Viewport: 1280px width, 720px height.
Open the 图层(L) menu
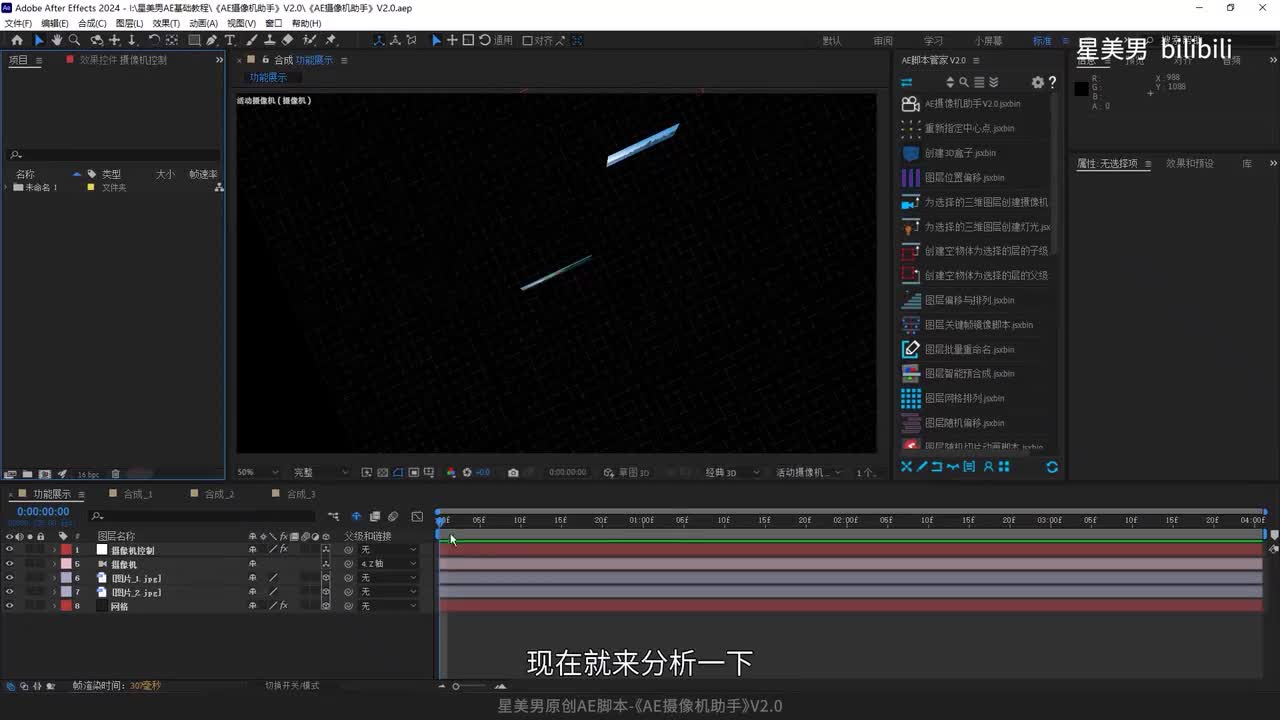(x=130, y=23)
